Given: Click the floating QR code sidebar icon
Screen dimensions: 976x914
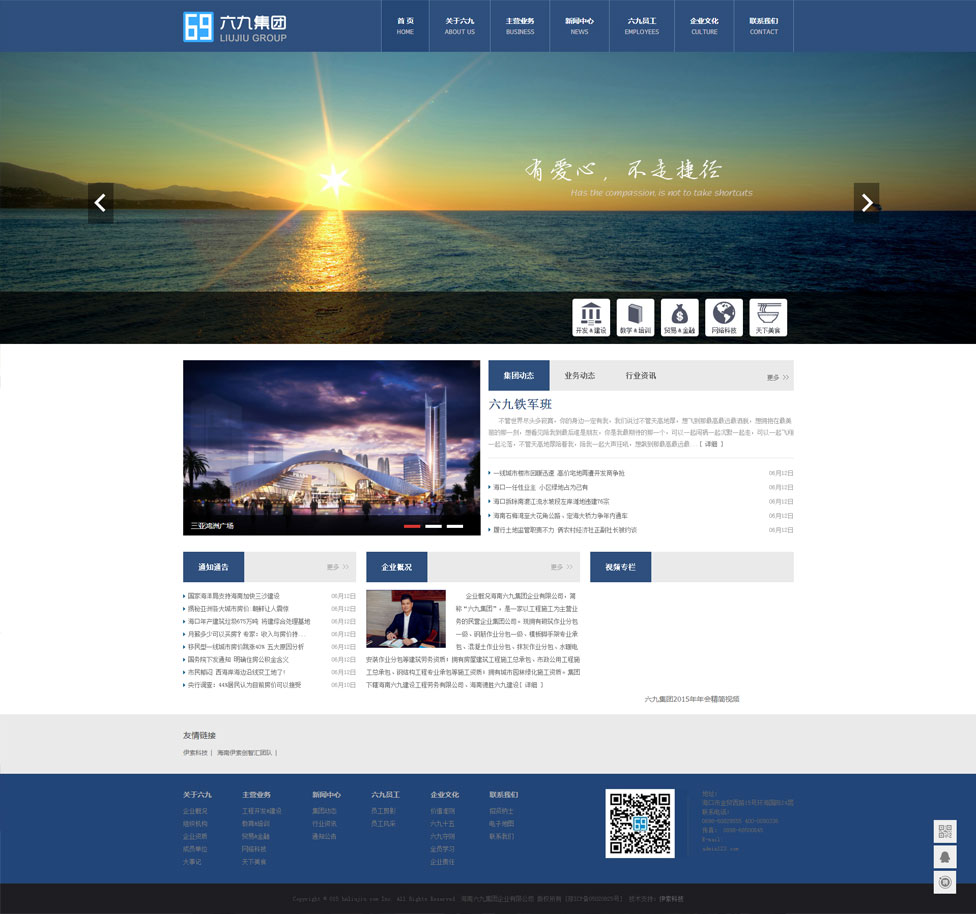Looking at the screenshot, I should click(x=945, y=831).
